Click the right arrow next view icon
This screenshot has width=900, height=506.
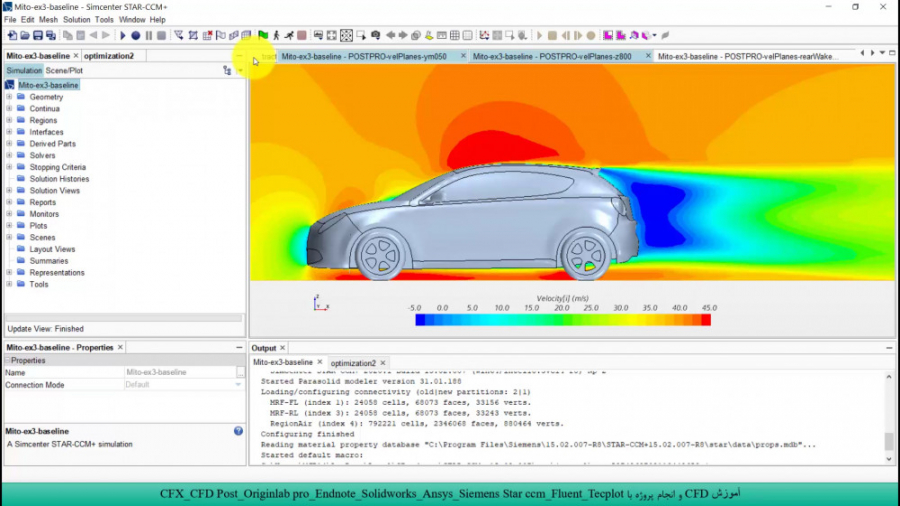pos(403,36)
